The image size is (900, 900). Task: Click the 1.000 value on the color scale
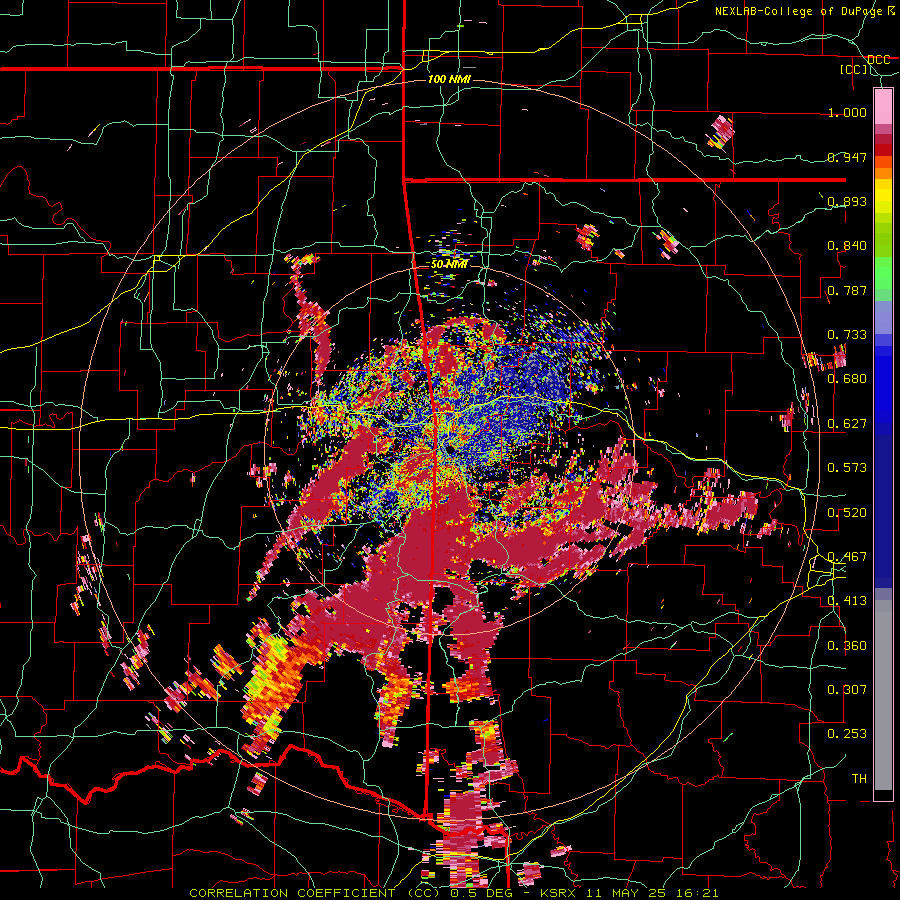pyautogui.click(x=847, y=112)
